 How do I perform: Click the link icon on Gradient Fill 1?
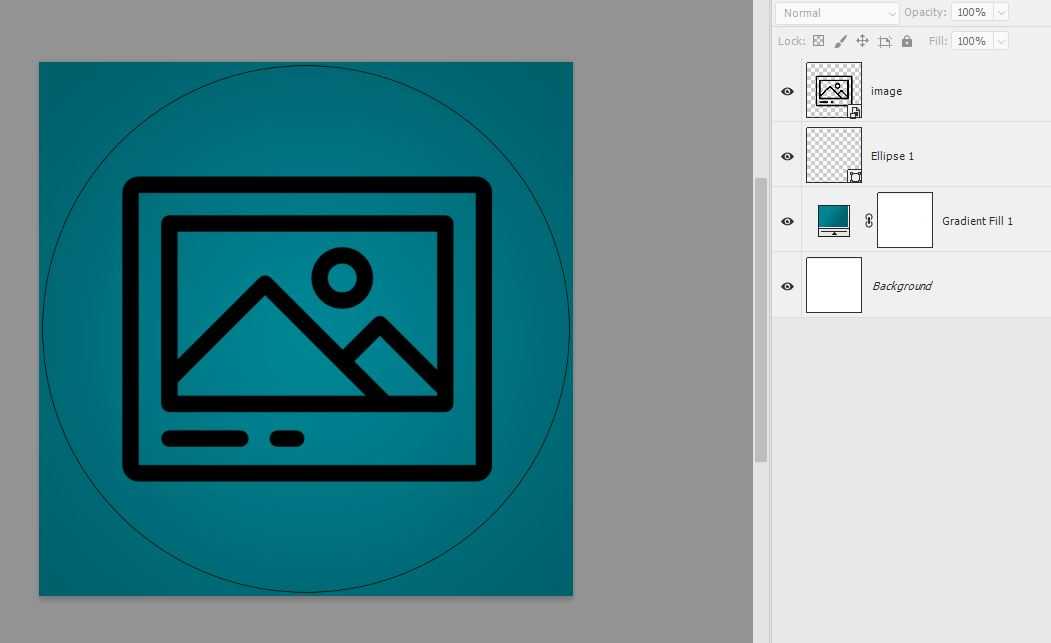[x=868, y=221]
